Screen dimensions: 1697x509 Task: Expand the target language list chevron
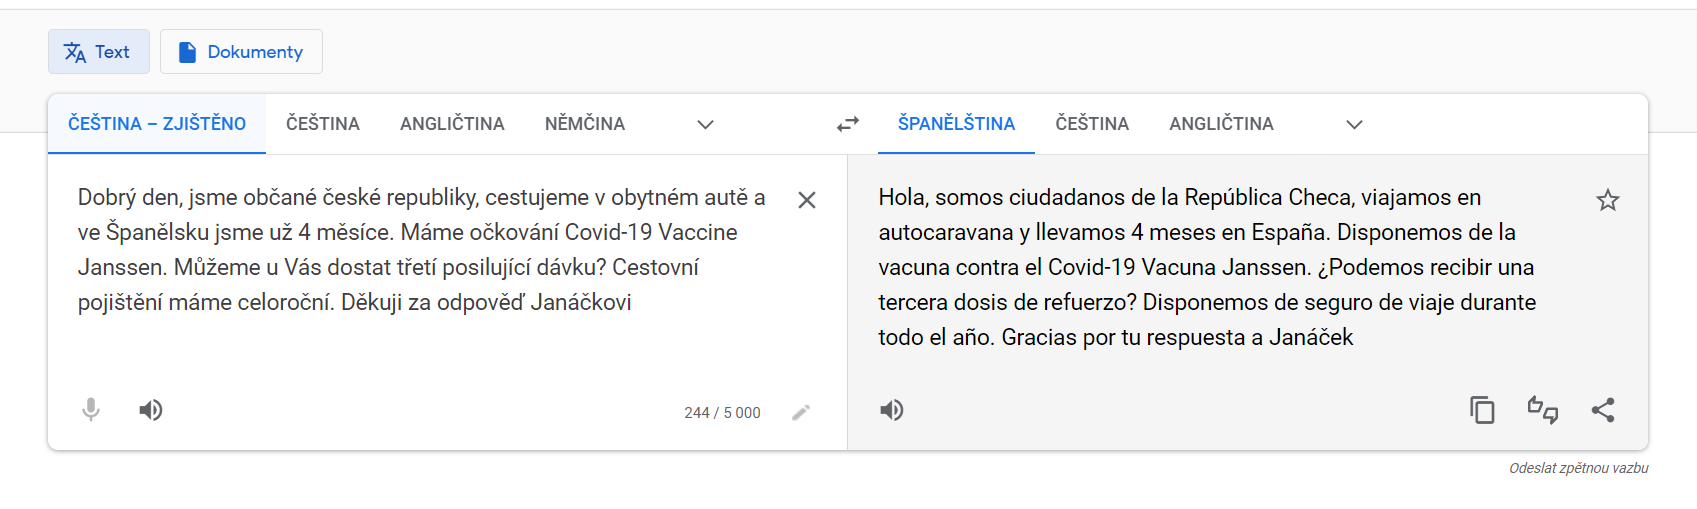coord(1354,124)
